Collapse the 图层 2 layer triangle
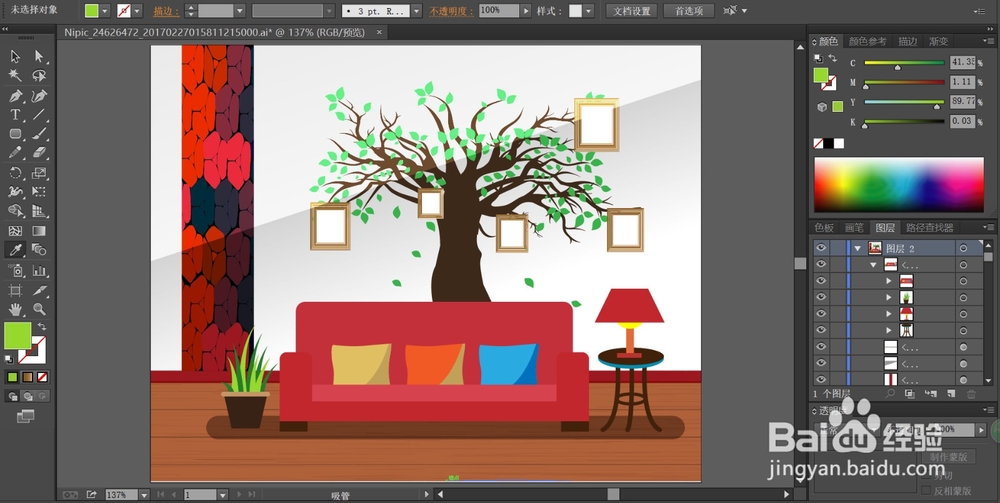1000x503 pixels. coord(858,248)
